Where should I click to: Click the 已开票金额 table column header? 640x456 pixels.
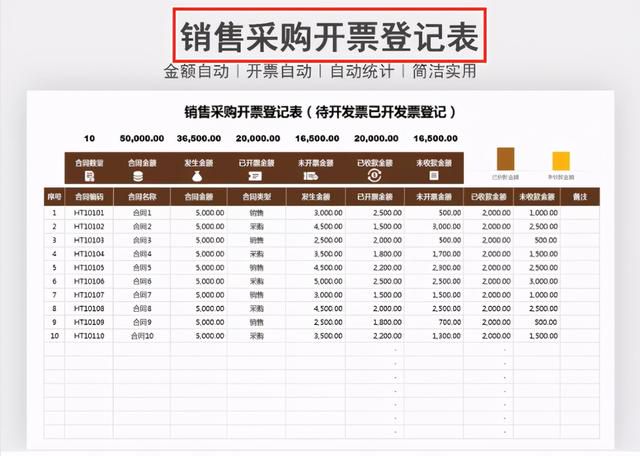[x=375, y=197]
